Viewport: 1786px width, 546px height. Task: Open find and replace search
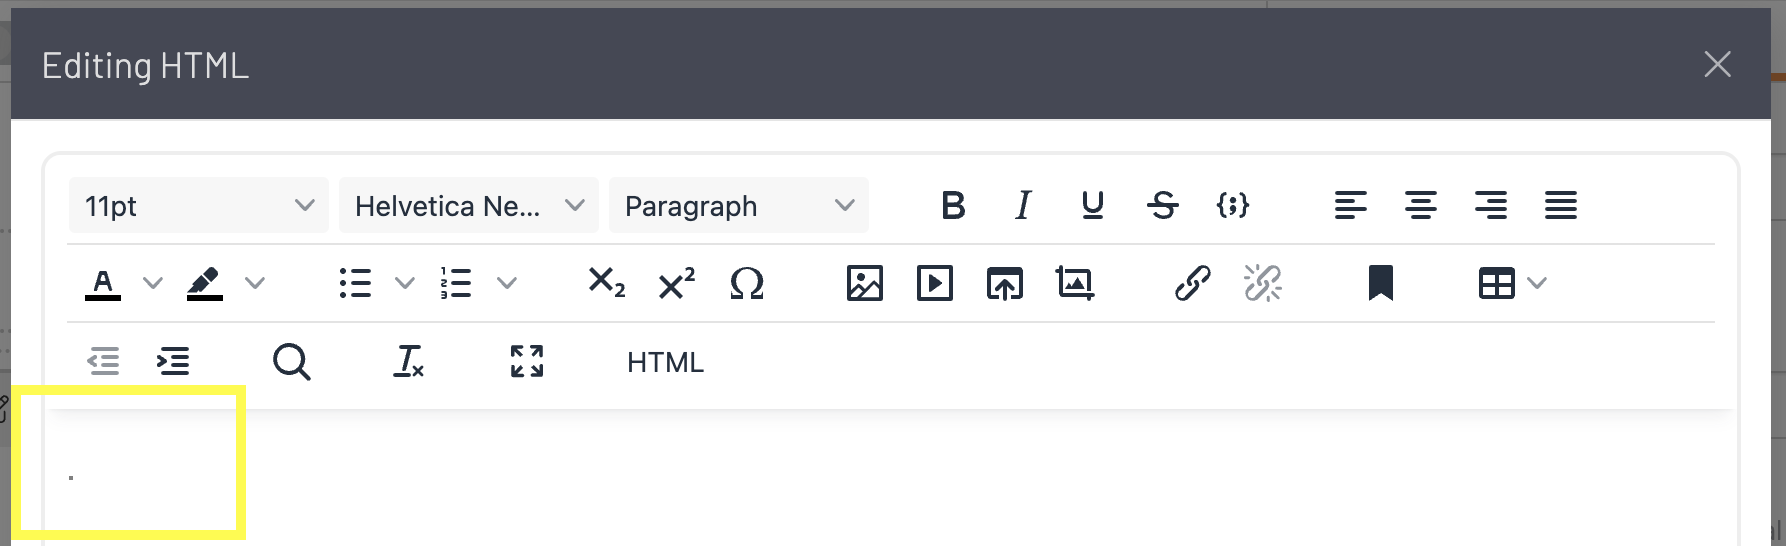click(291, 362)
